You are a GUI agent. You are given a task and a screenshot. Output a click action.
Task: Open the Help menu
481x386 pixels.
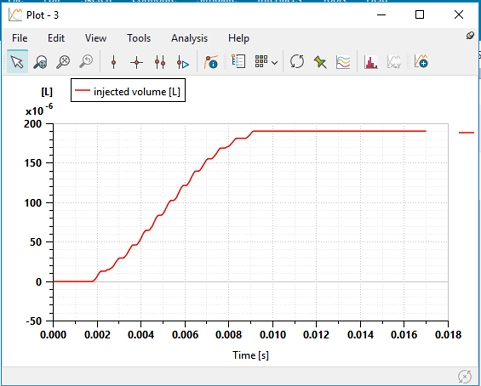coord(239,38)
